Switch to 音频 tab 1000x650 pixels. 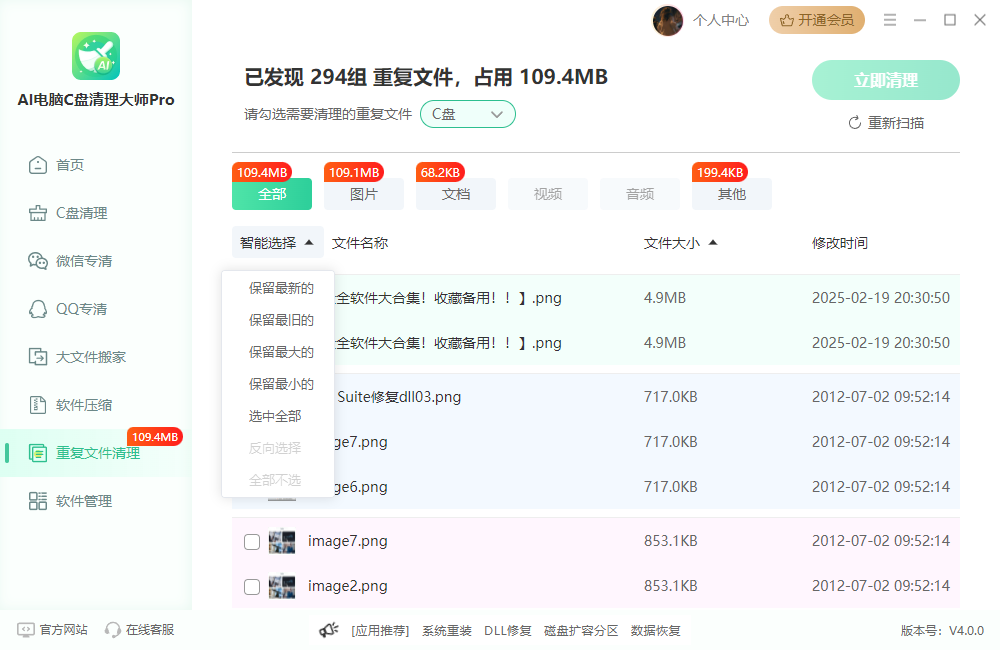[x=640, y=194]
